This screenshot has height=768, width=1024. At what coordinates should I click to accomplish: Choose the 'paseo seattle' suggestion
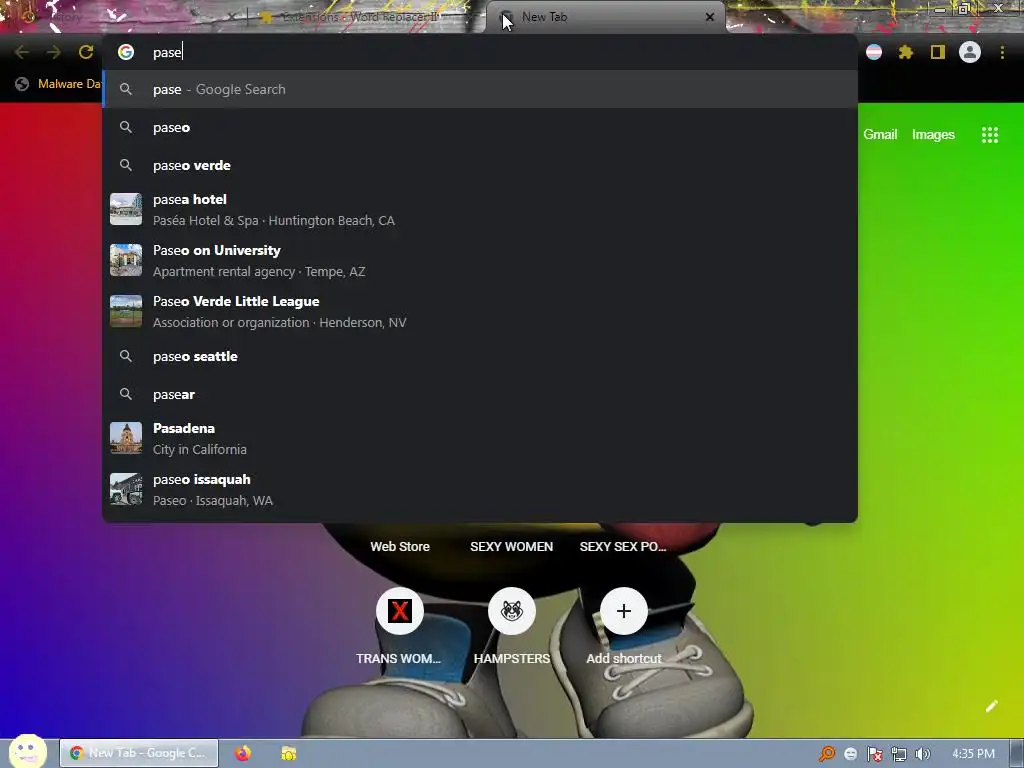point(480,357)
